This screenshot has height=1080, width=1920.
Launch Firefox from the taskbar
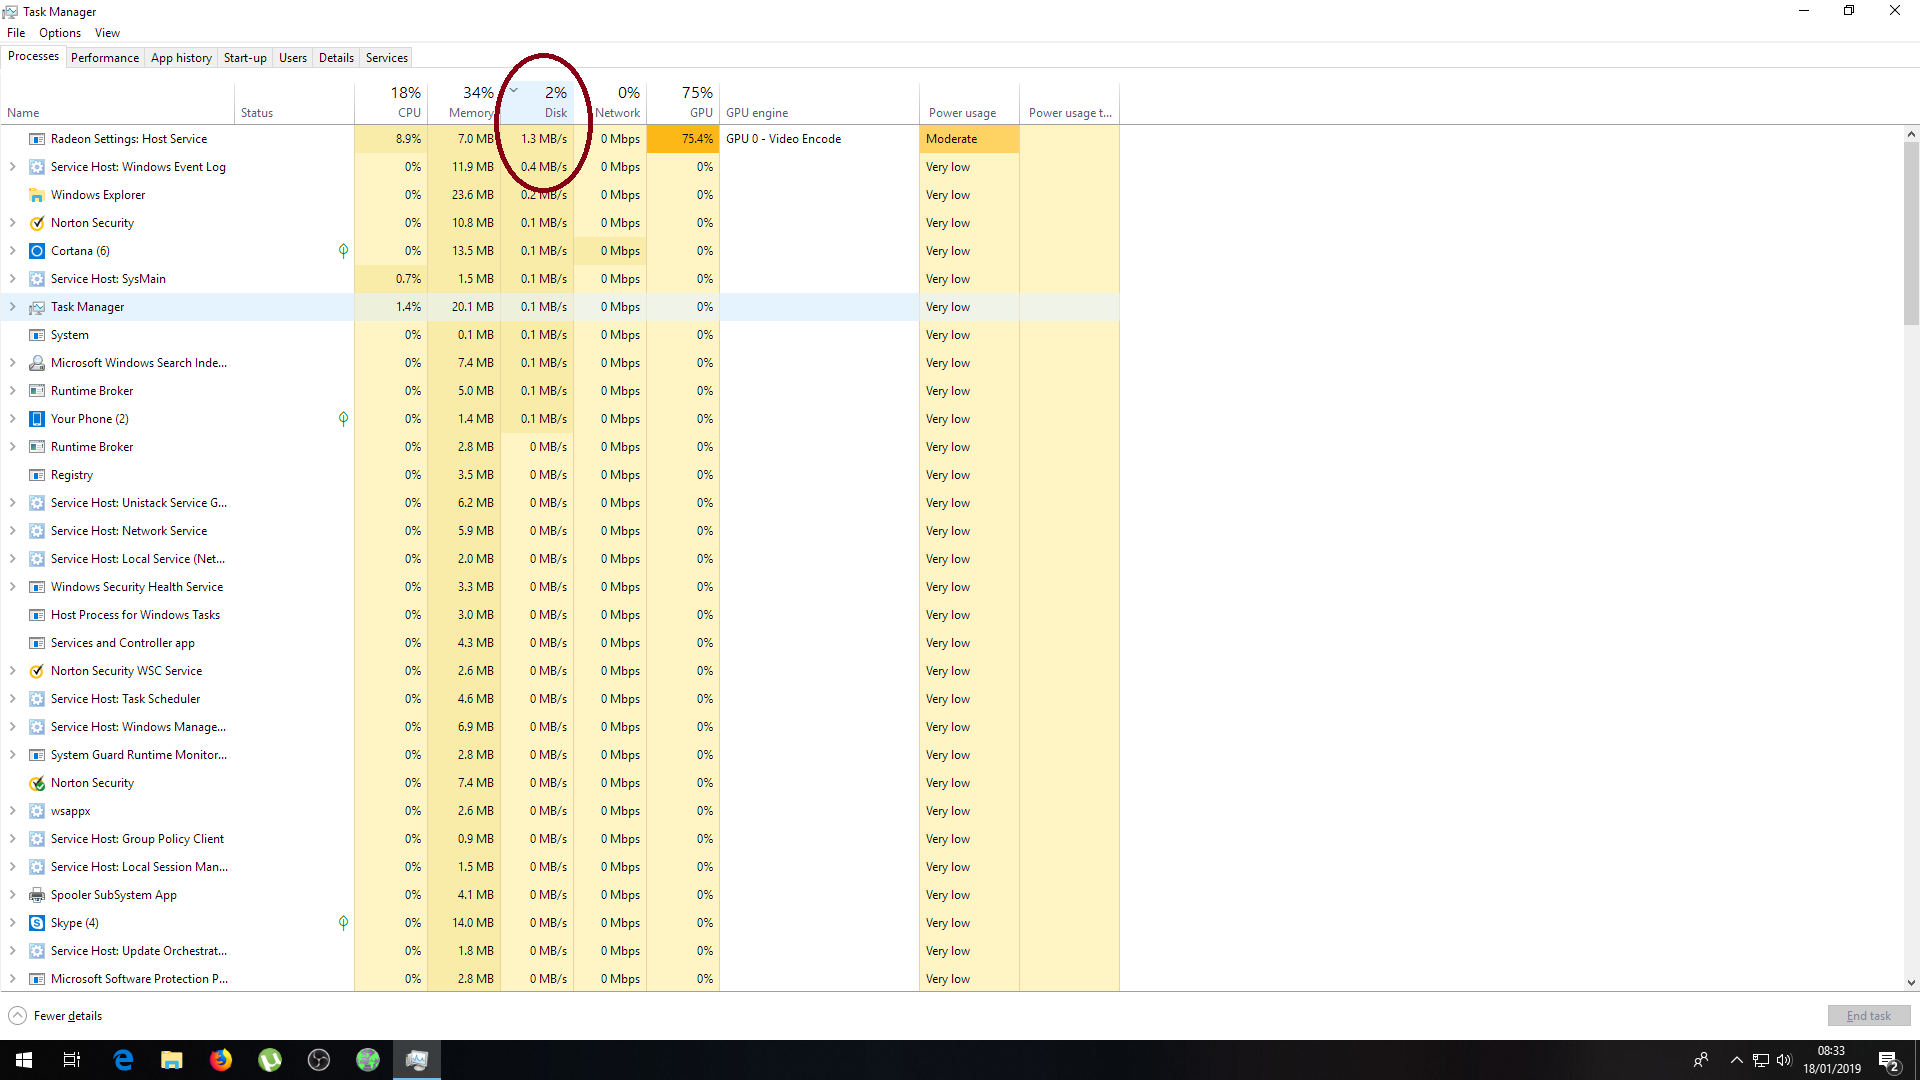[221, 1060]
